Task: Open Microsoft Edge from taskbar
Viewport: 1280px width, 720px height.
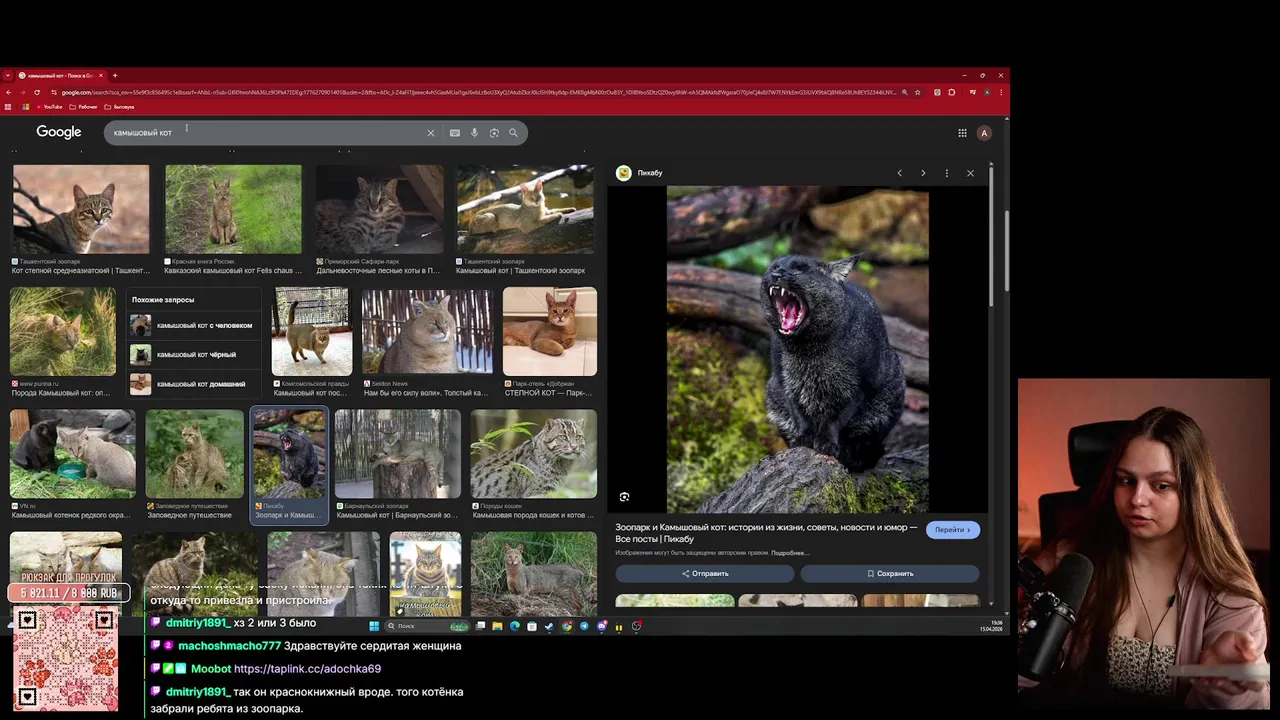Action: [x=515, y=626]
